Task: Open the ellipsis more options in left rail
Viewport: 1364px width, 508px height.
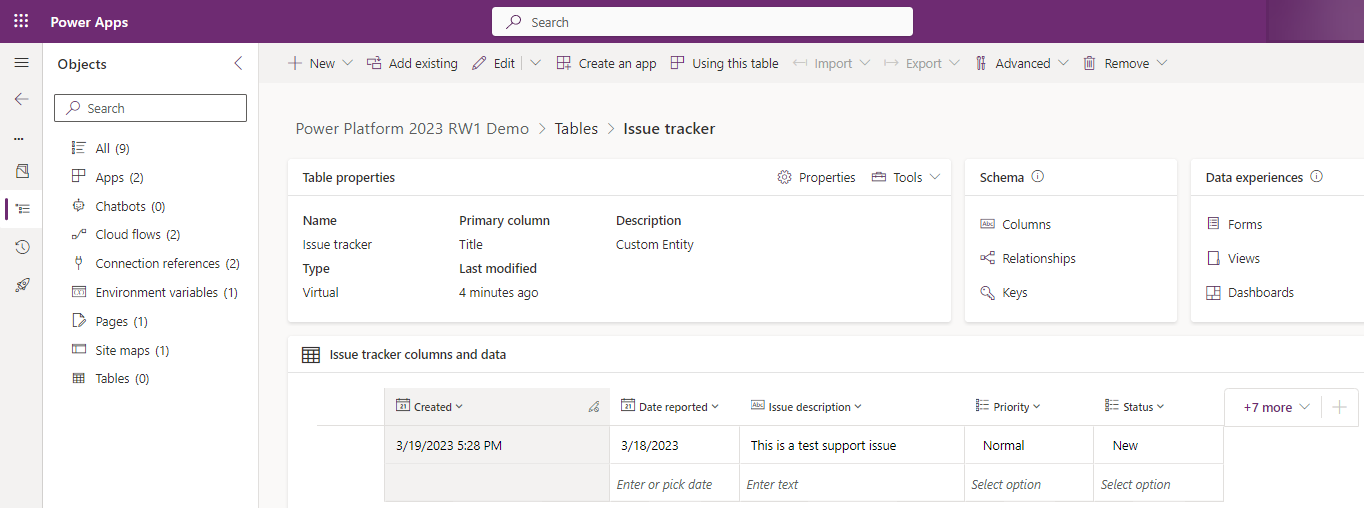Action: (x=19, y=138)
